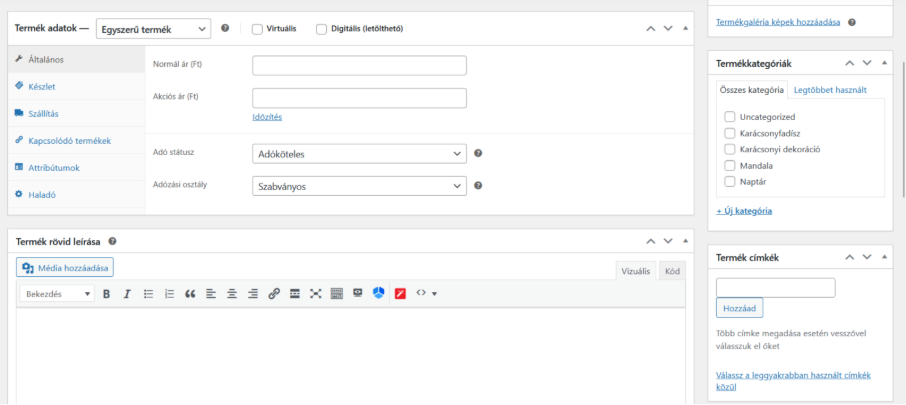The image size is (906, 405).
Task: Insert a numbered list
Action: pyautogui.click(x=169, y=294)
